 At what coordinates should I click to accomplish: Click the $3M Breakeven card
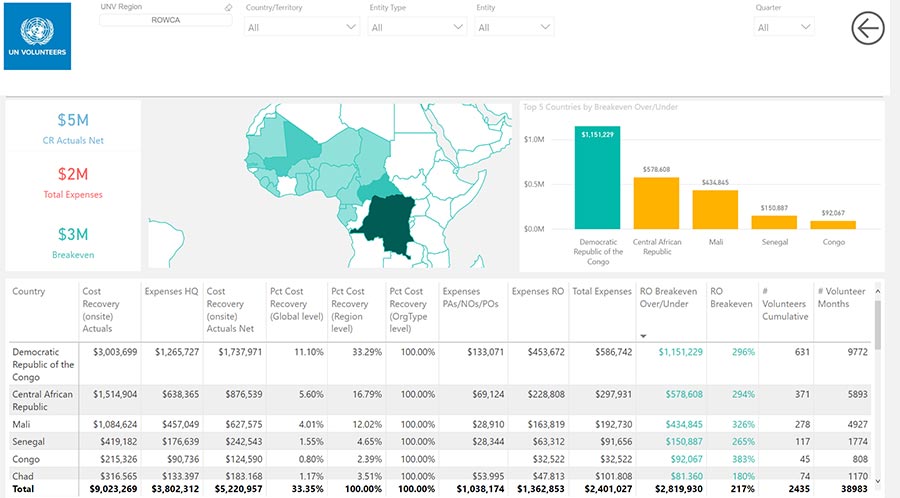[73, 242]
